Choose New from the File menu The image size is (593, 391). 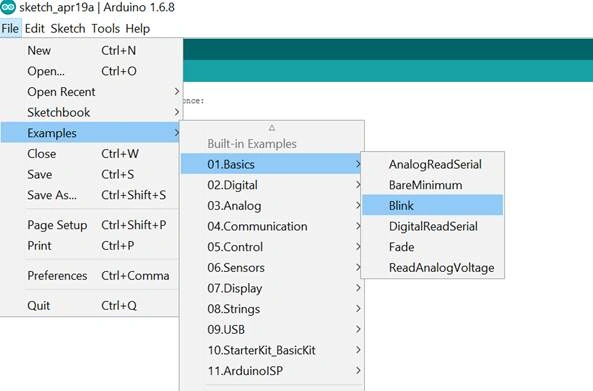pos(90,50)
